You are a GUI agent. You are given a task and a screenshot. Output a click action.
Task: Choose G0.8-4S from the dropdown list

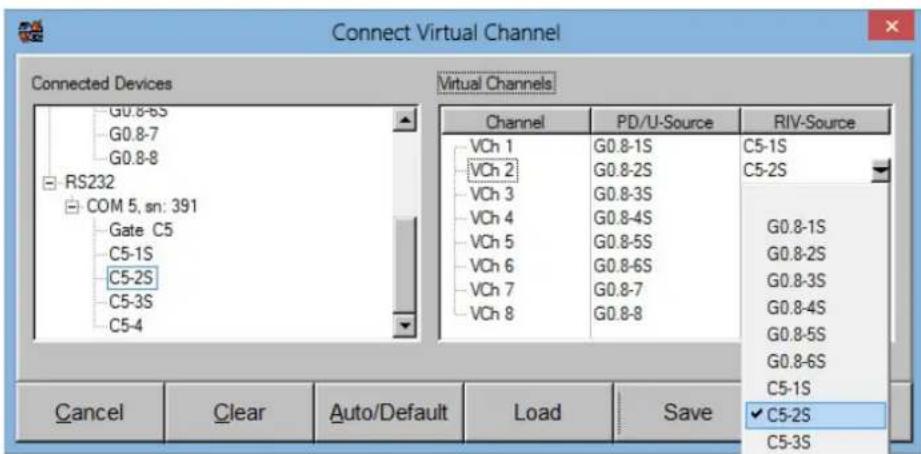796,308
